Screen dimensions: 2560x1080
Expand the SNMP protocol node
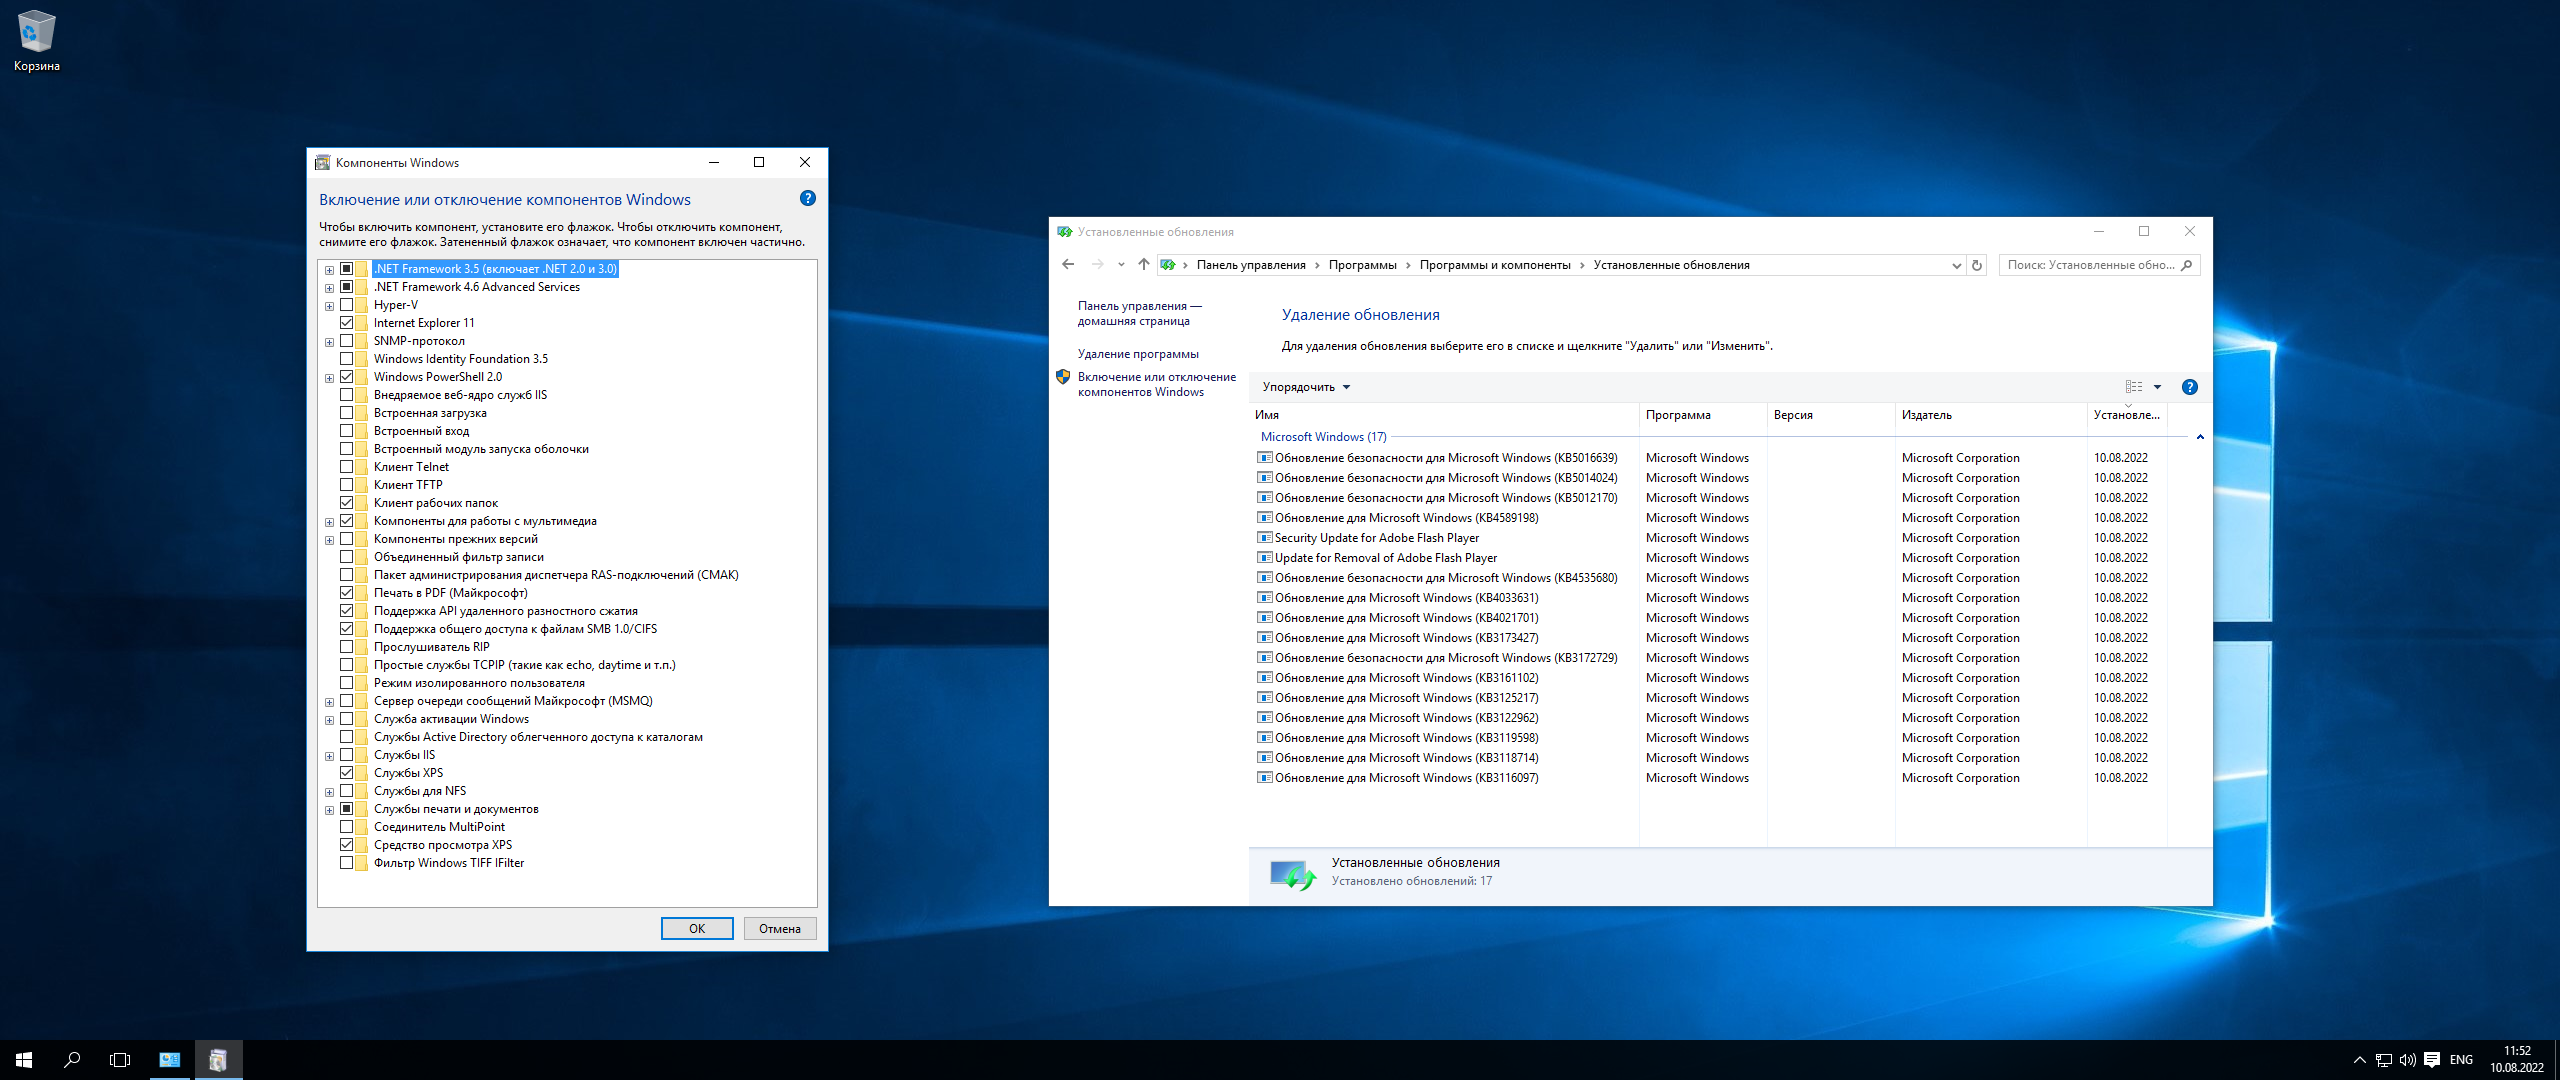(329, 342)
